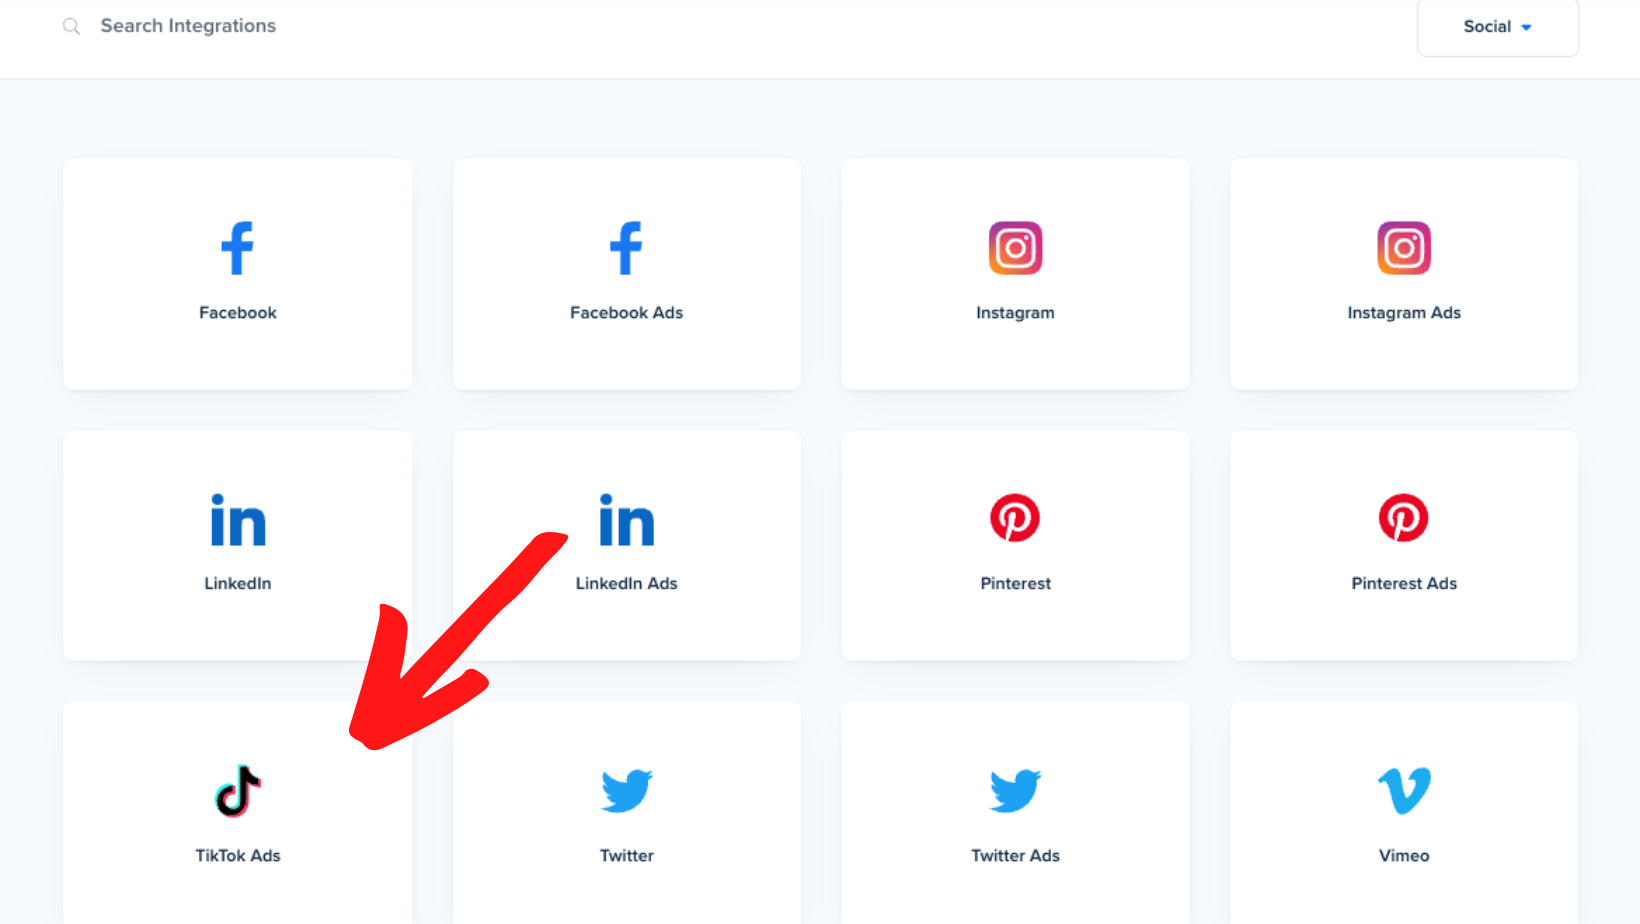1640x924 pixels.
Task: Click the search magnifier icon
Action: tap(71, 26)
